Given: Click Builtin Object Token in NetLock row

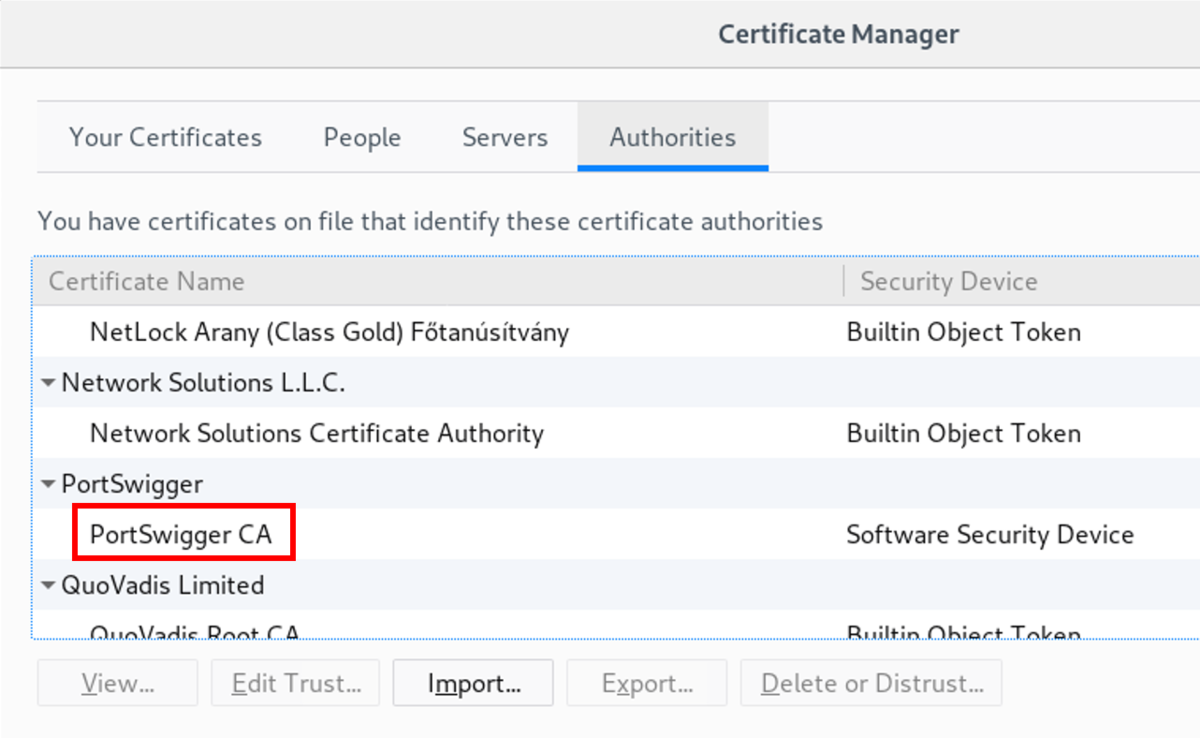Looking at the screenshot, I should tap(964, 332).
